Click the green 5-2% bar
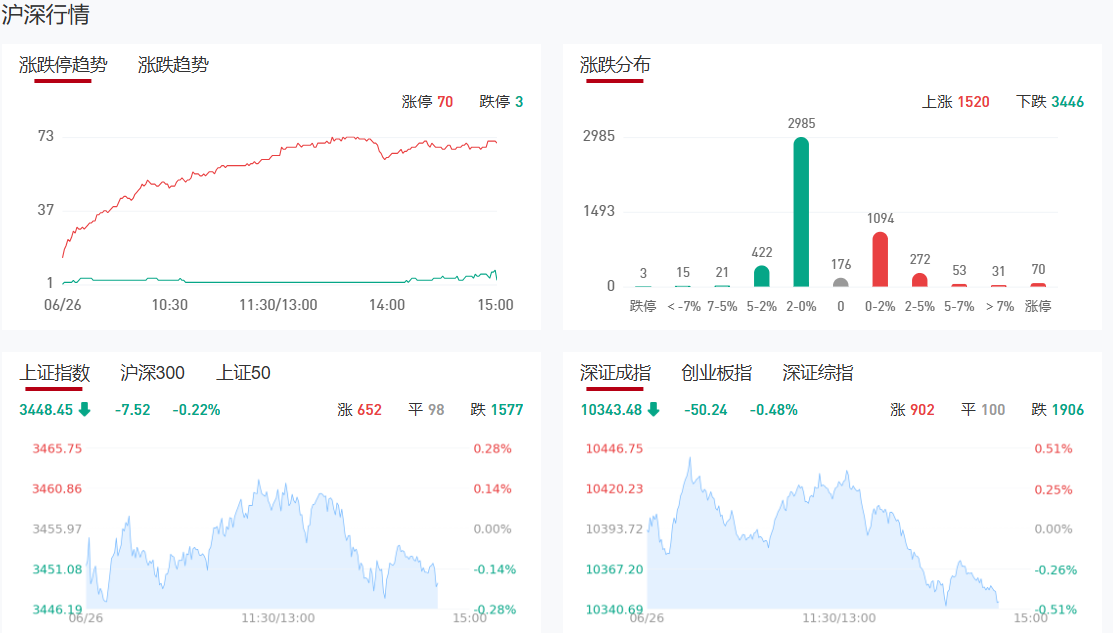Viewport: 1113px width, 633px height. pyautogui.click(x=762, y=276)
